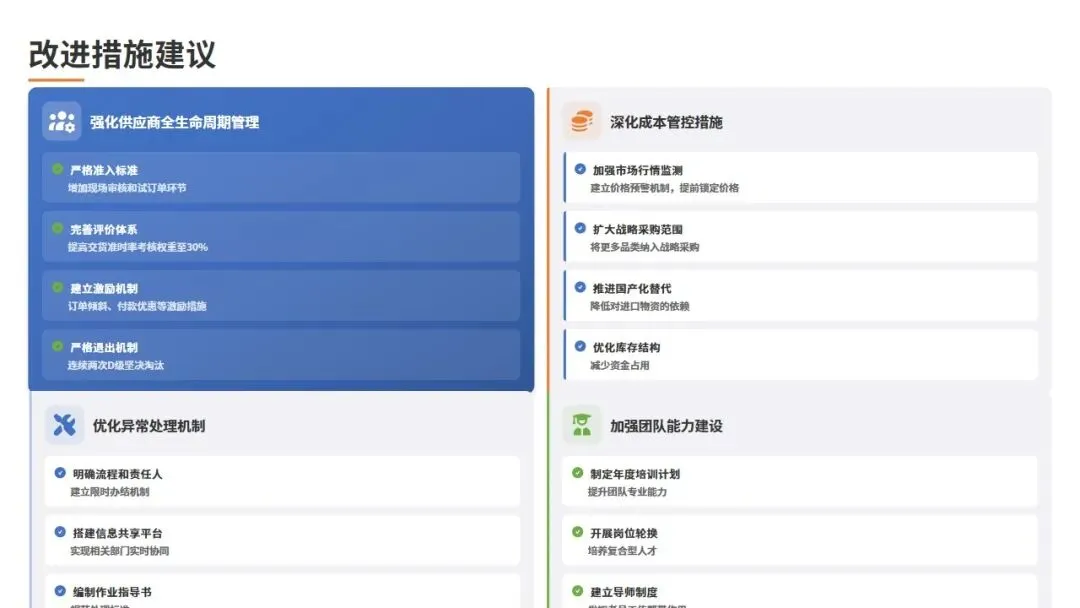The height and width of the screenshot is (608, 1080).
Task: Click the blue check icon beside 加强市场行情监测
Action: click(x=580, y=169)
